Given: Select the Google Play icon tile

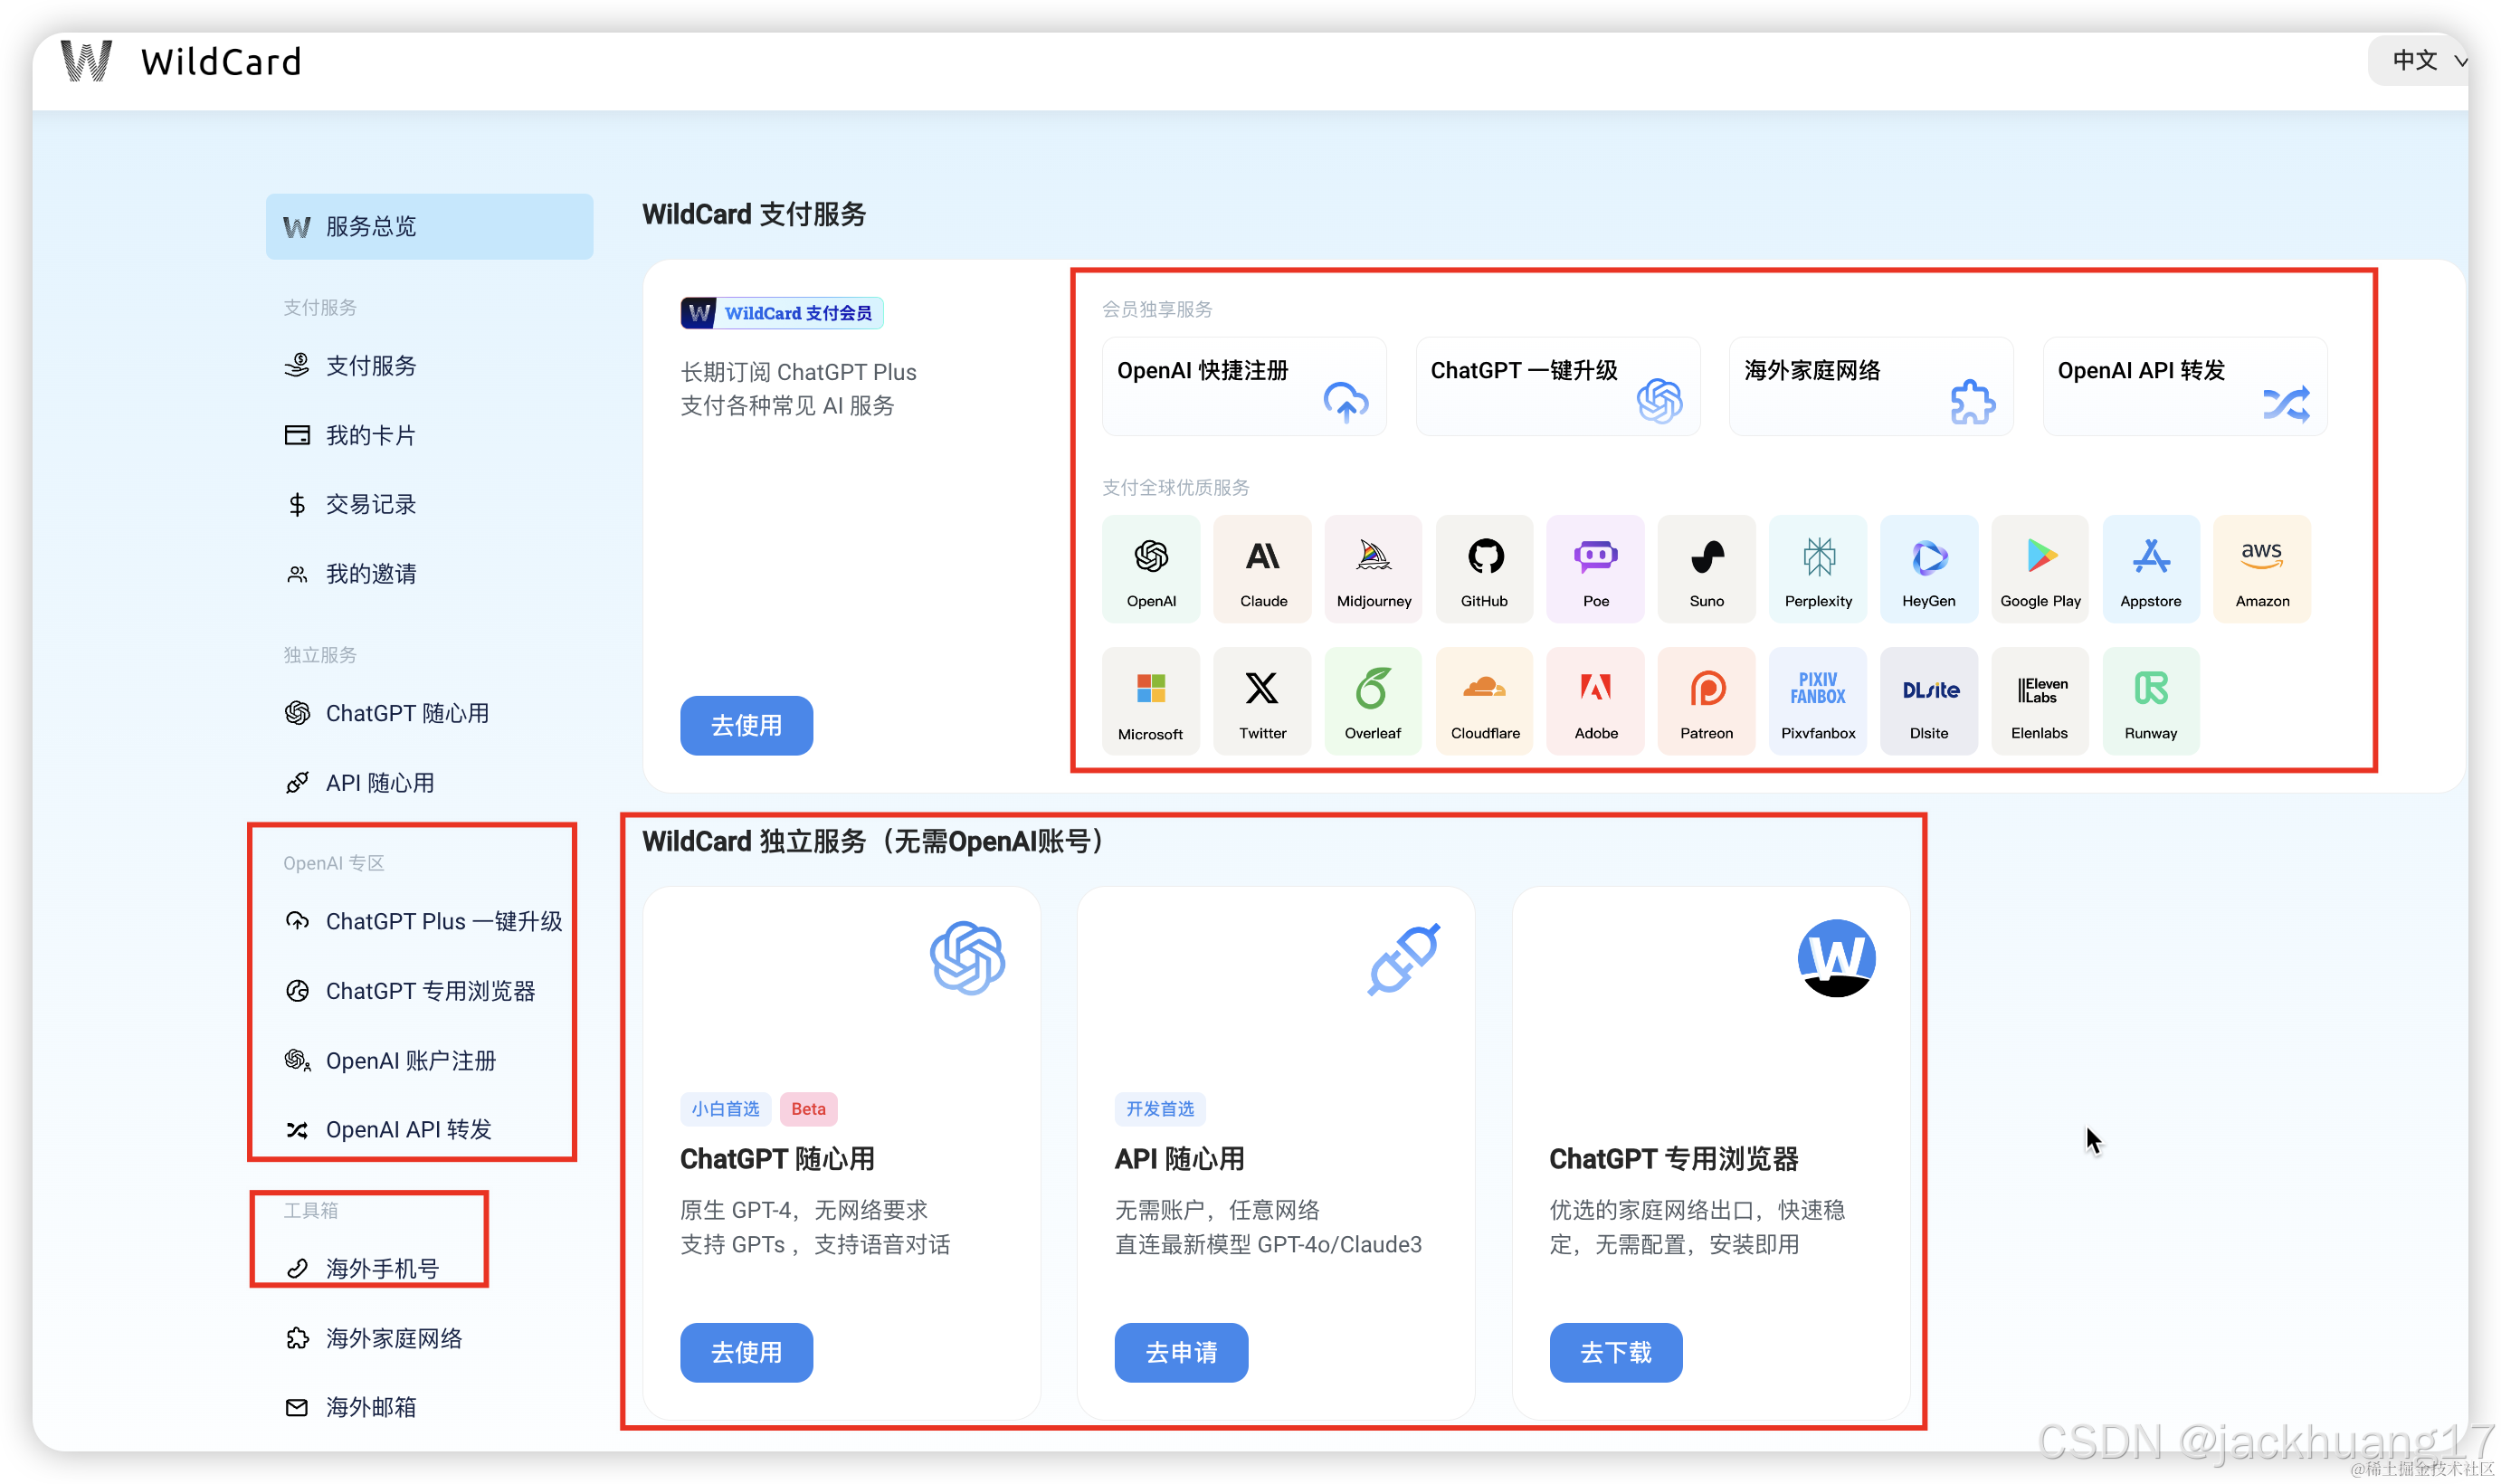Looking at the screenshot, I should 2039,569.
